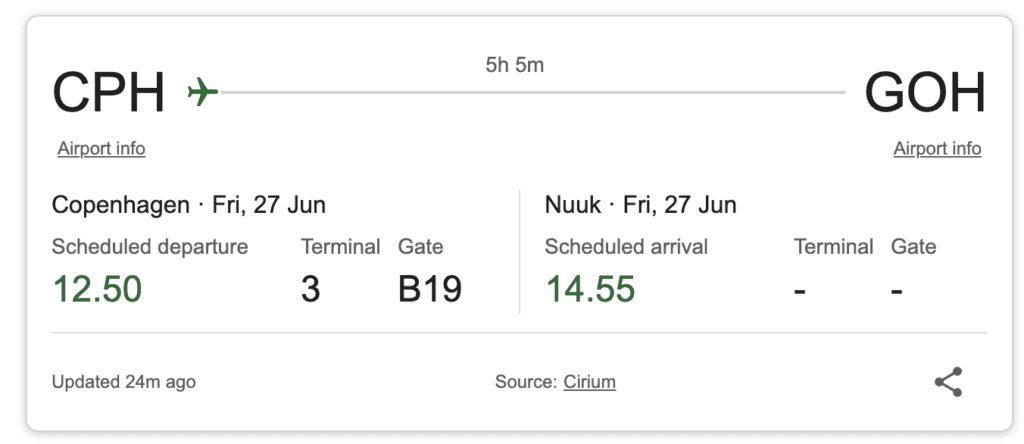Click the share icon

point(948,382)
